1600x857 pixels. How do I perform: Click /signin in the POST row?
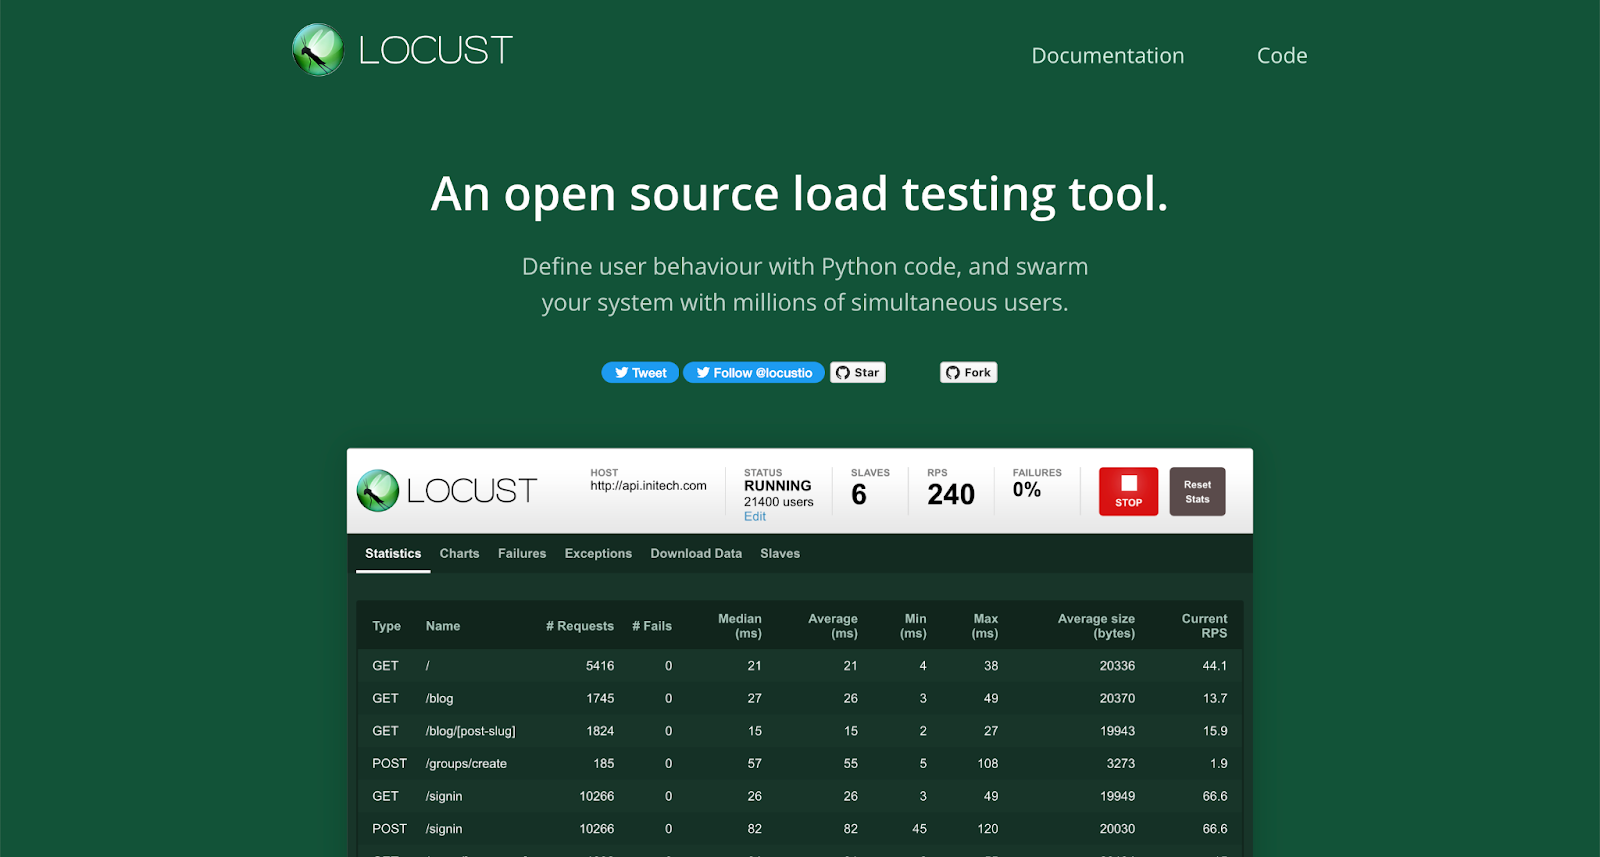pyautogui.click(x=444, y=829)
